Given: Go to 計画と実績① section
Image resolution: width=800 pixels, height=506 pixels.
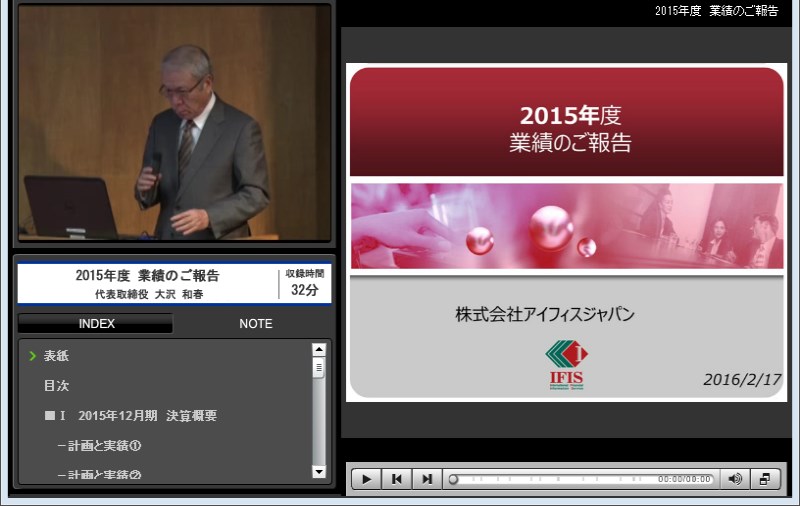Looking at the screenshot, I should [x=99, y=445].
